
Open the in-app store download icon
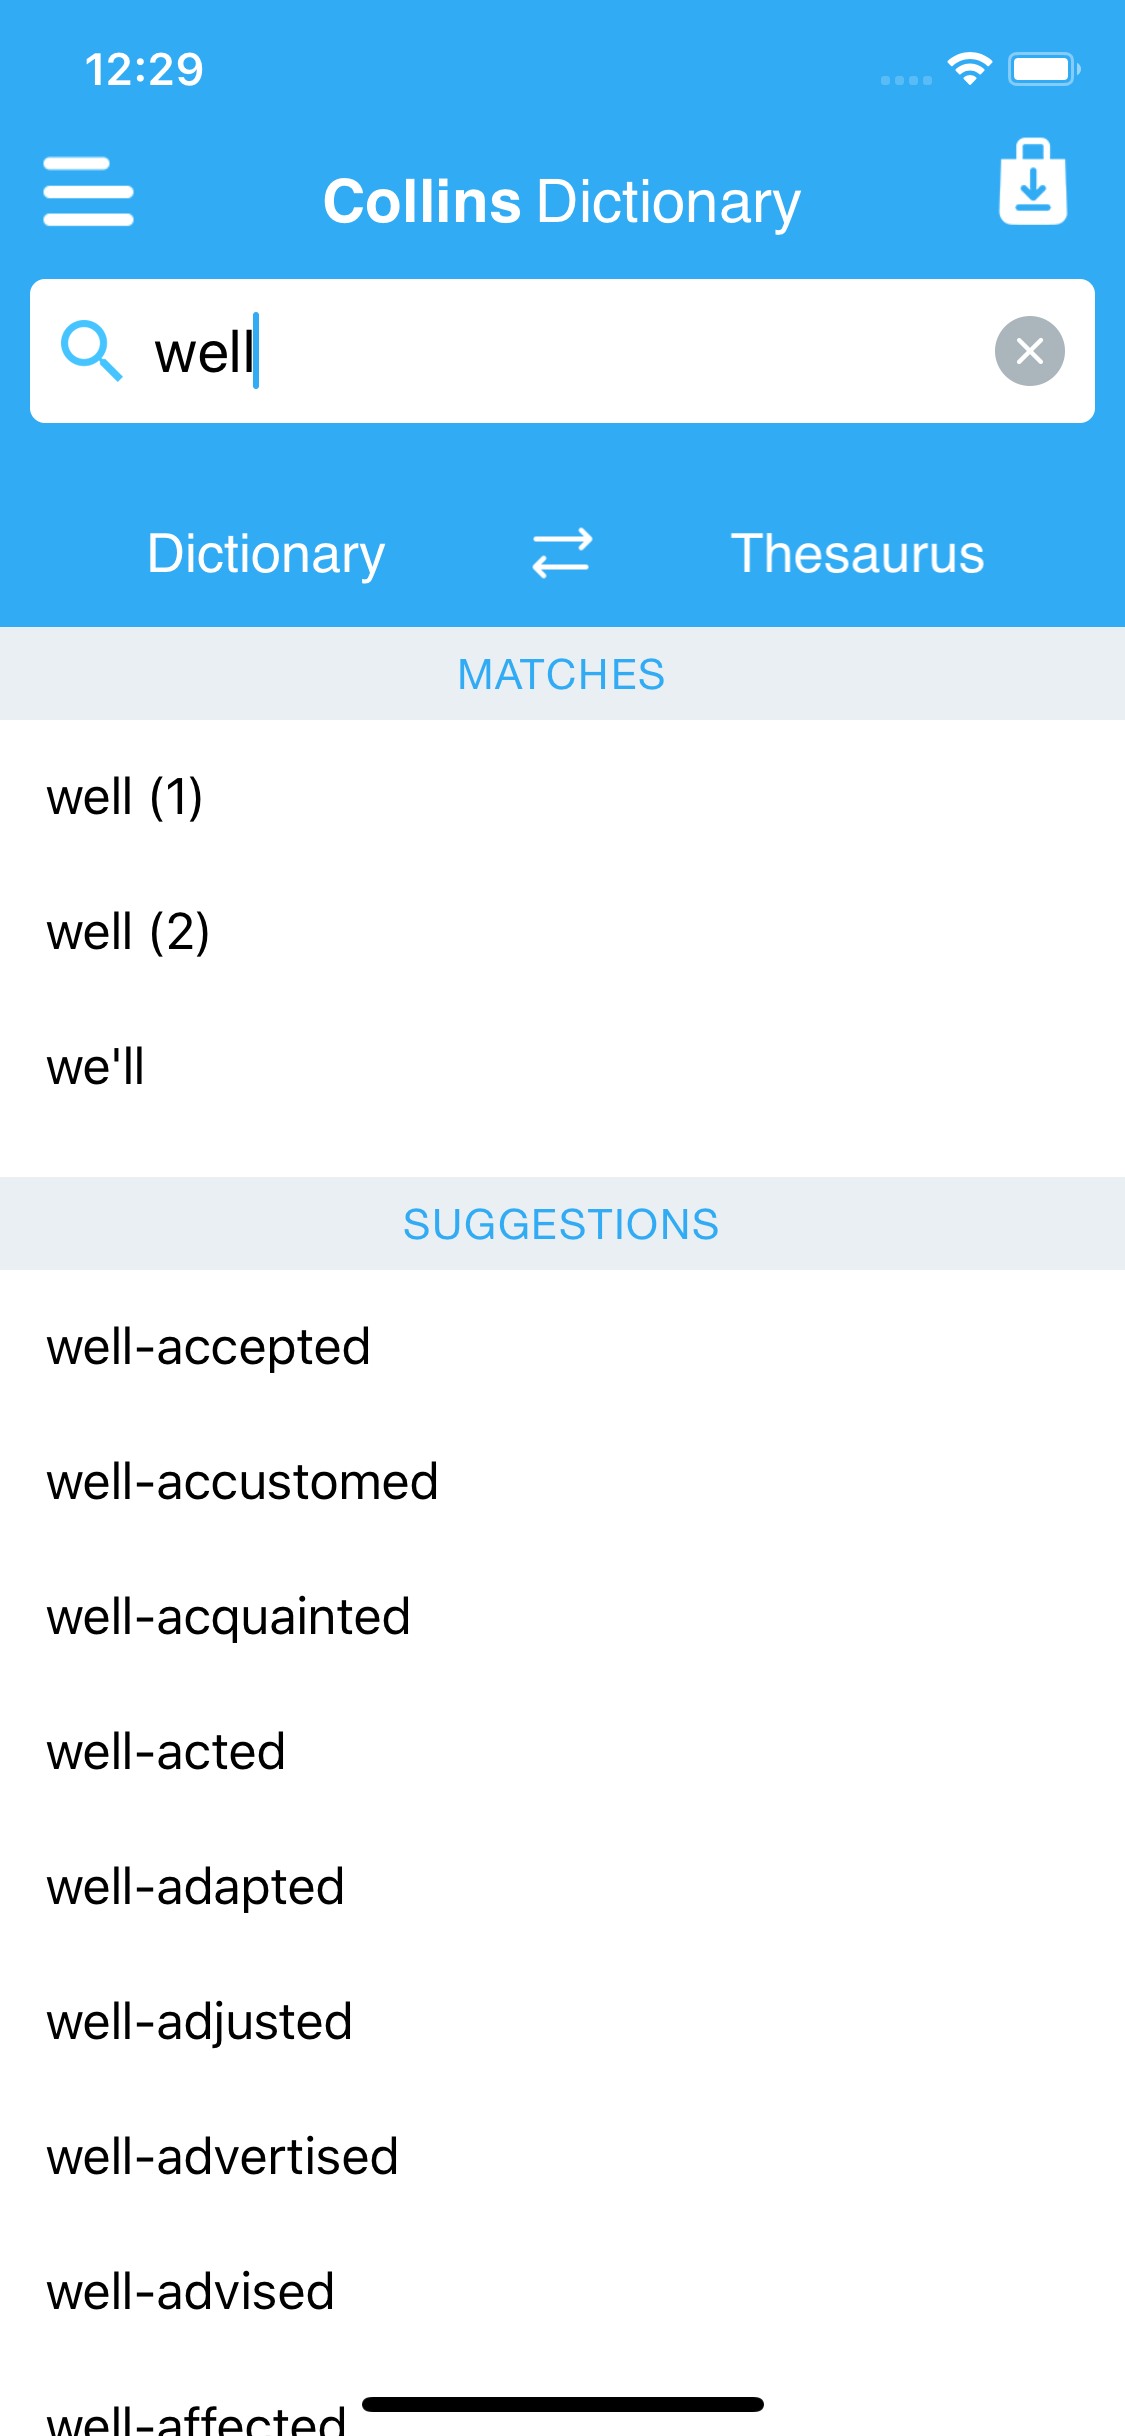pos(1034,185)
